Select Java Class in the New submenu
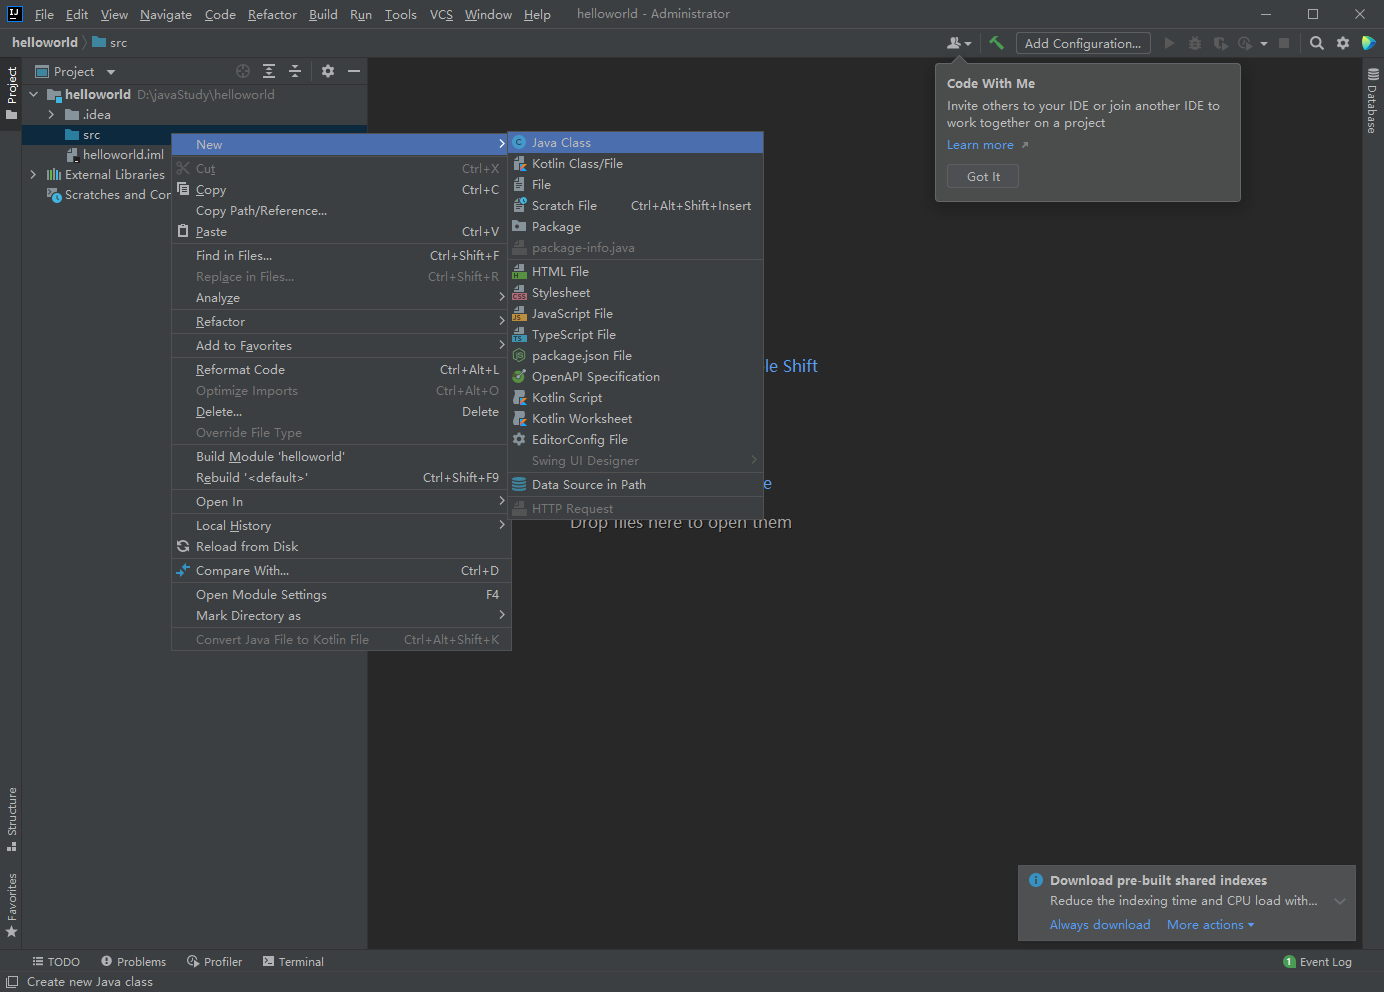The height and width of the screenshot is (992, 1384). 636,143
